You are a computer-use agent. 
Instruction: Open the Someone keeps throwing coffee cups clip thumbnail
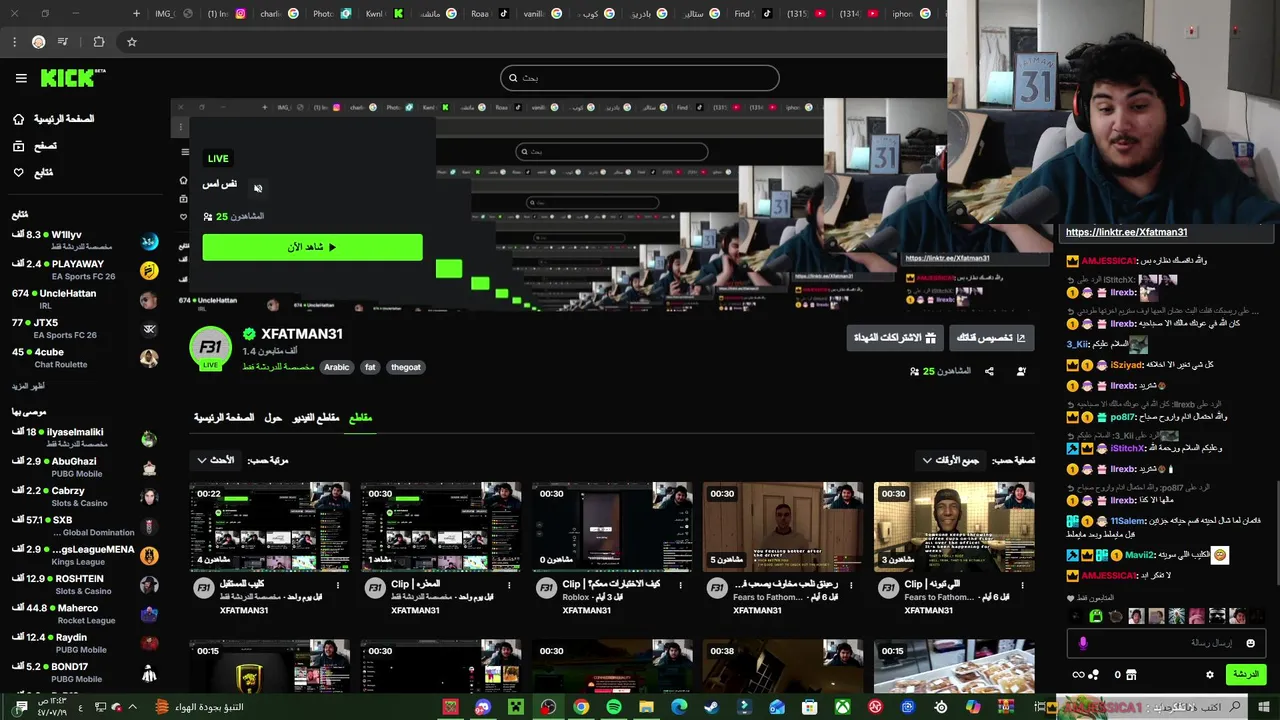pyautogui.click(x=954, y=527)
